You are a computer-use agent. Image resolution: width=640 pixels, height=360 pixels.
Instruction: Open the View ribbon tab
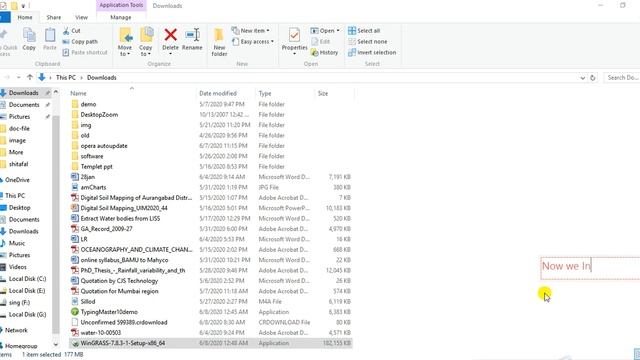(81, 17)
